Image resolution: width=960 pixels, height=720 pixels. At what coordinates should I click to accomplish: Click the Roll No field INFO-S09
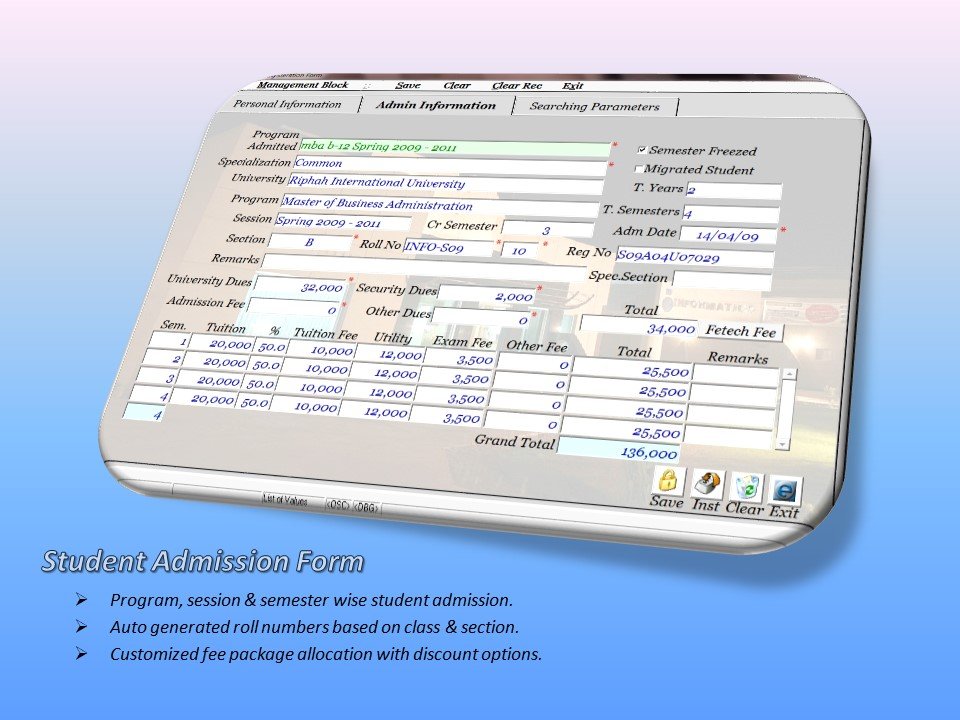point(448,247)
